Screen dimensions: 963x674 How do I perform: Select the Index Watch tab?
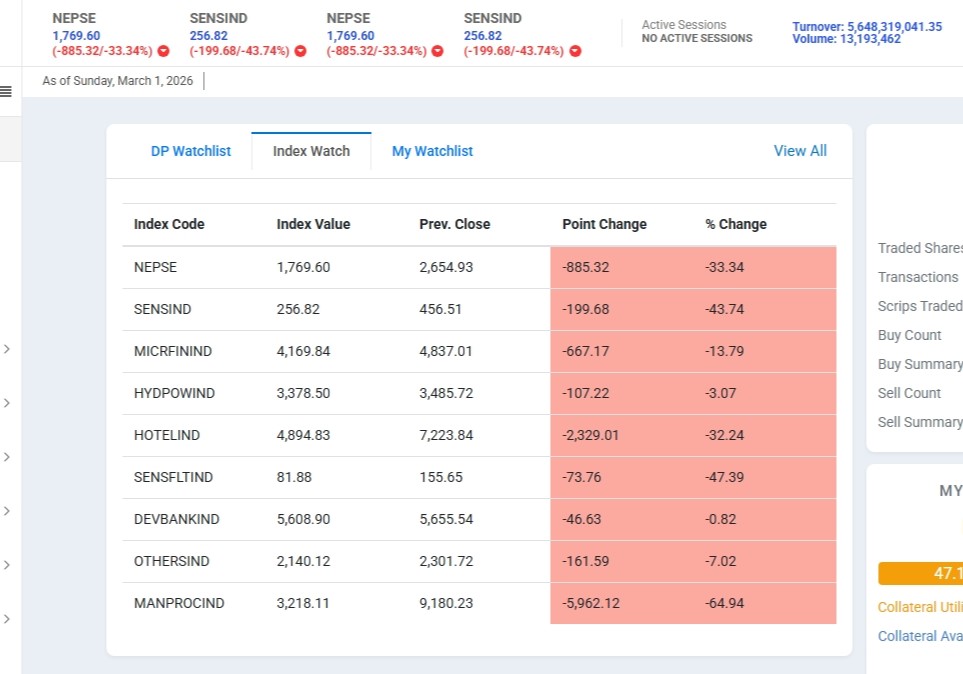pos(311,151)
